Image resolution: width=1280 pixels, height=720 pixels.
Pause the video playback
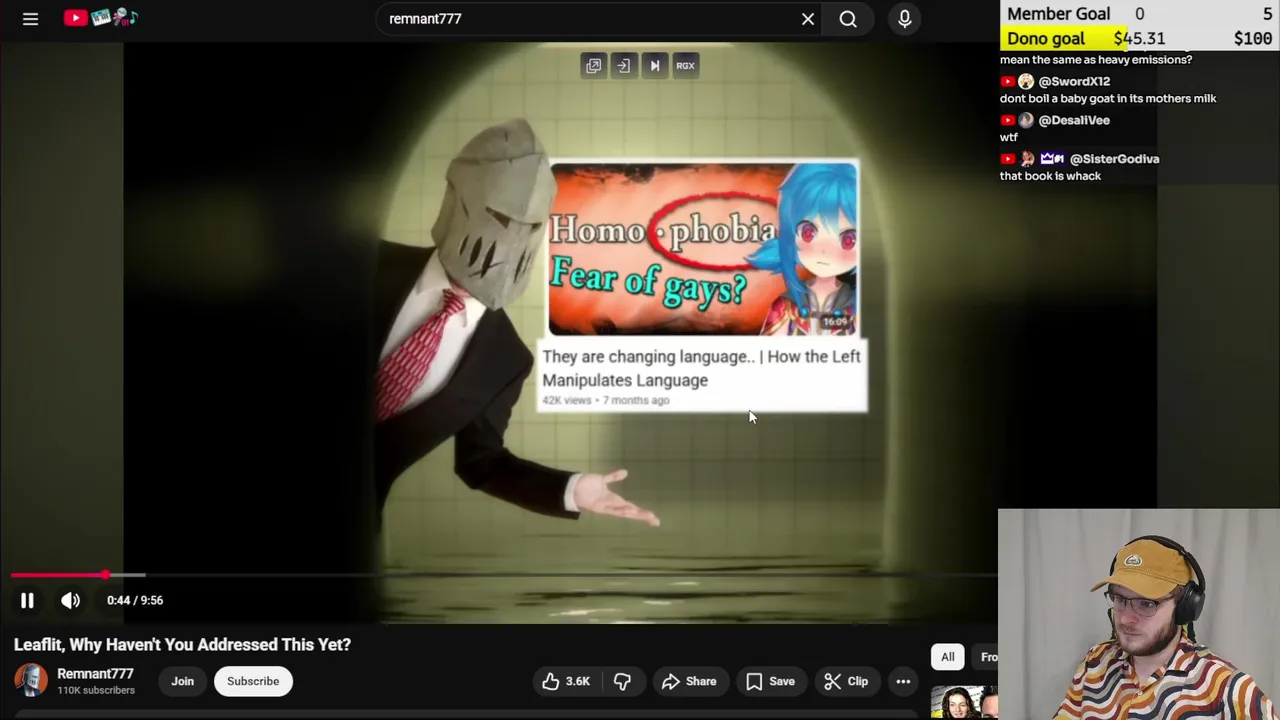[27, 600]
